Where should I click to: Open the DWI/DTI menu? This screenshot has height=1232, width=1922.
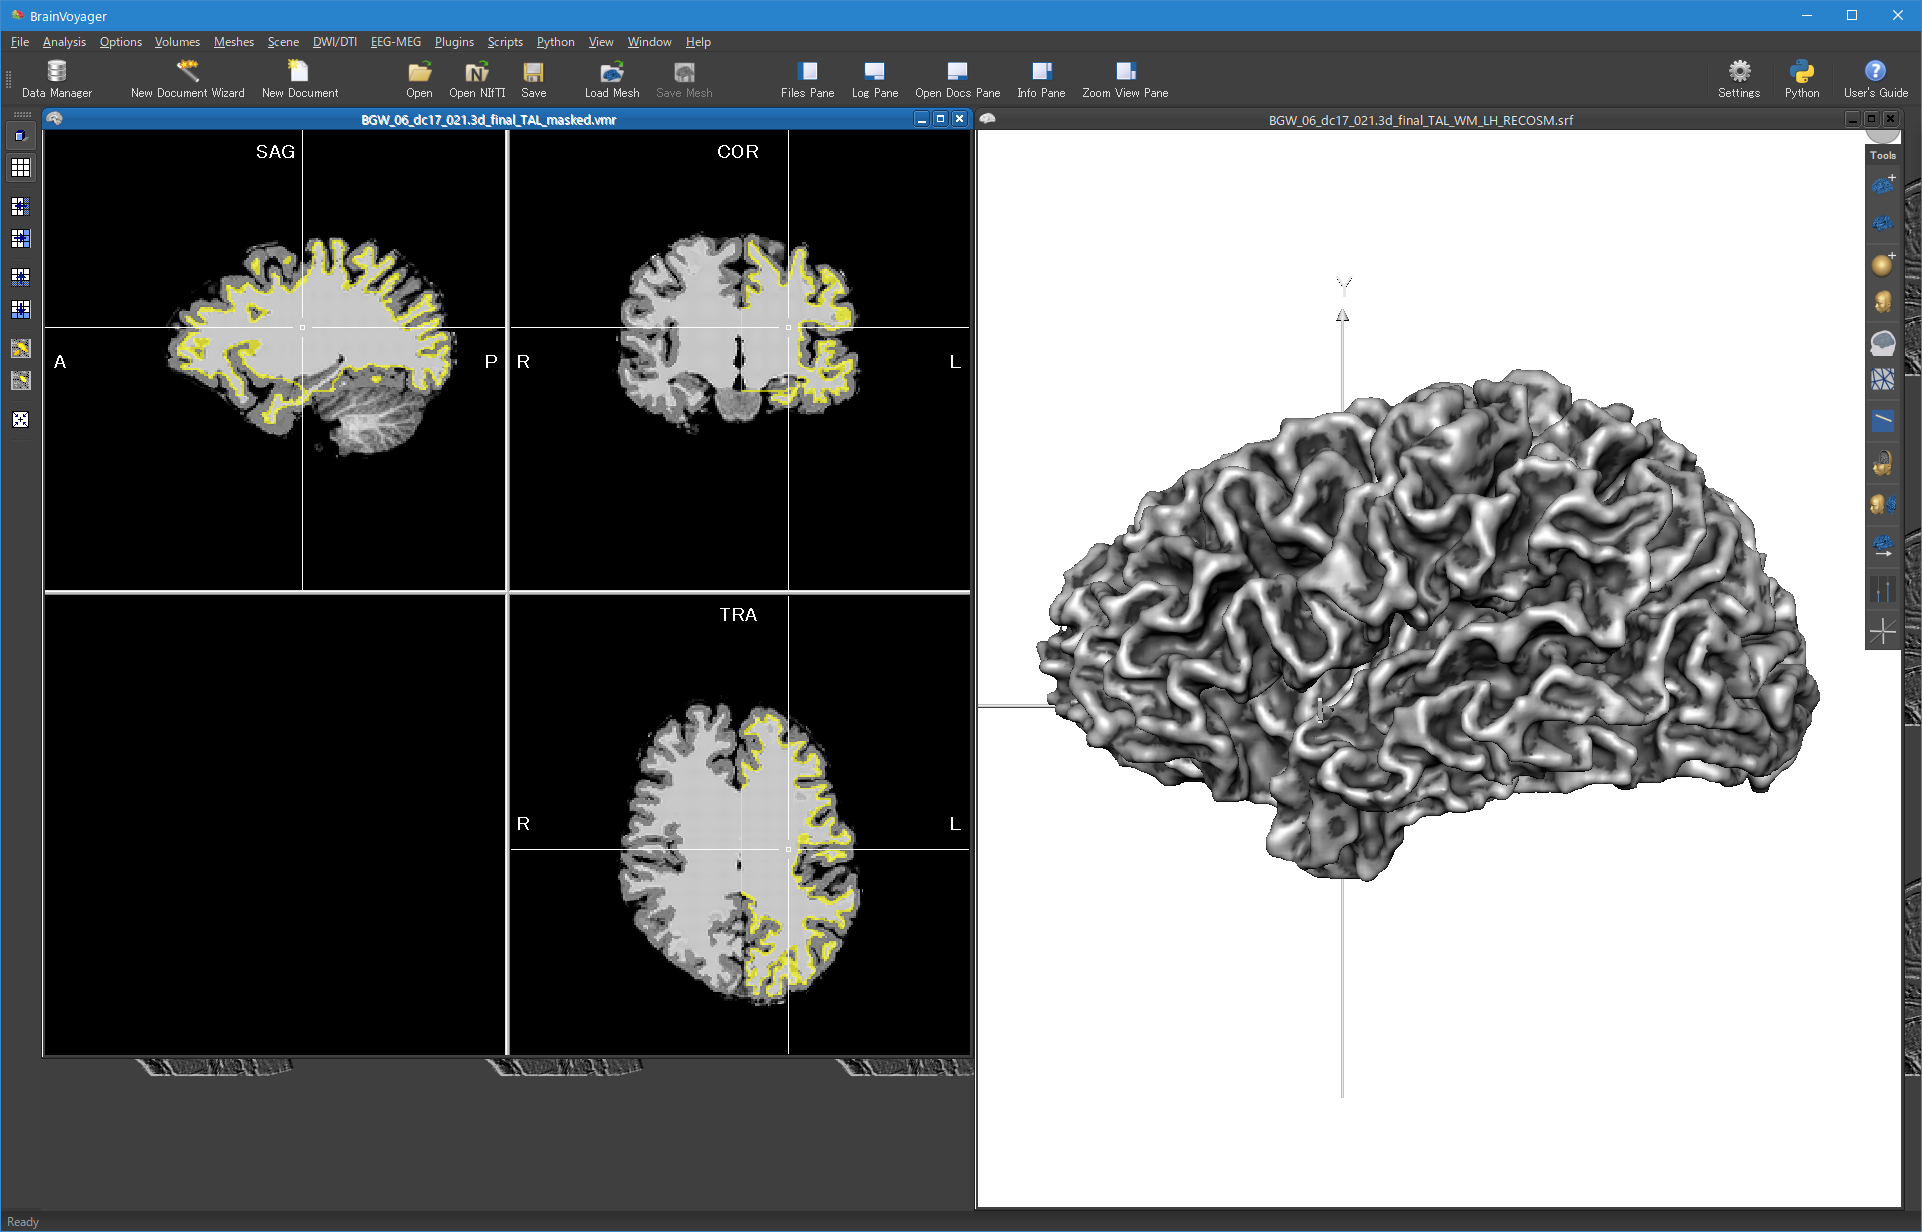[x=334, y=42]
